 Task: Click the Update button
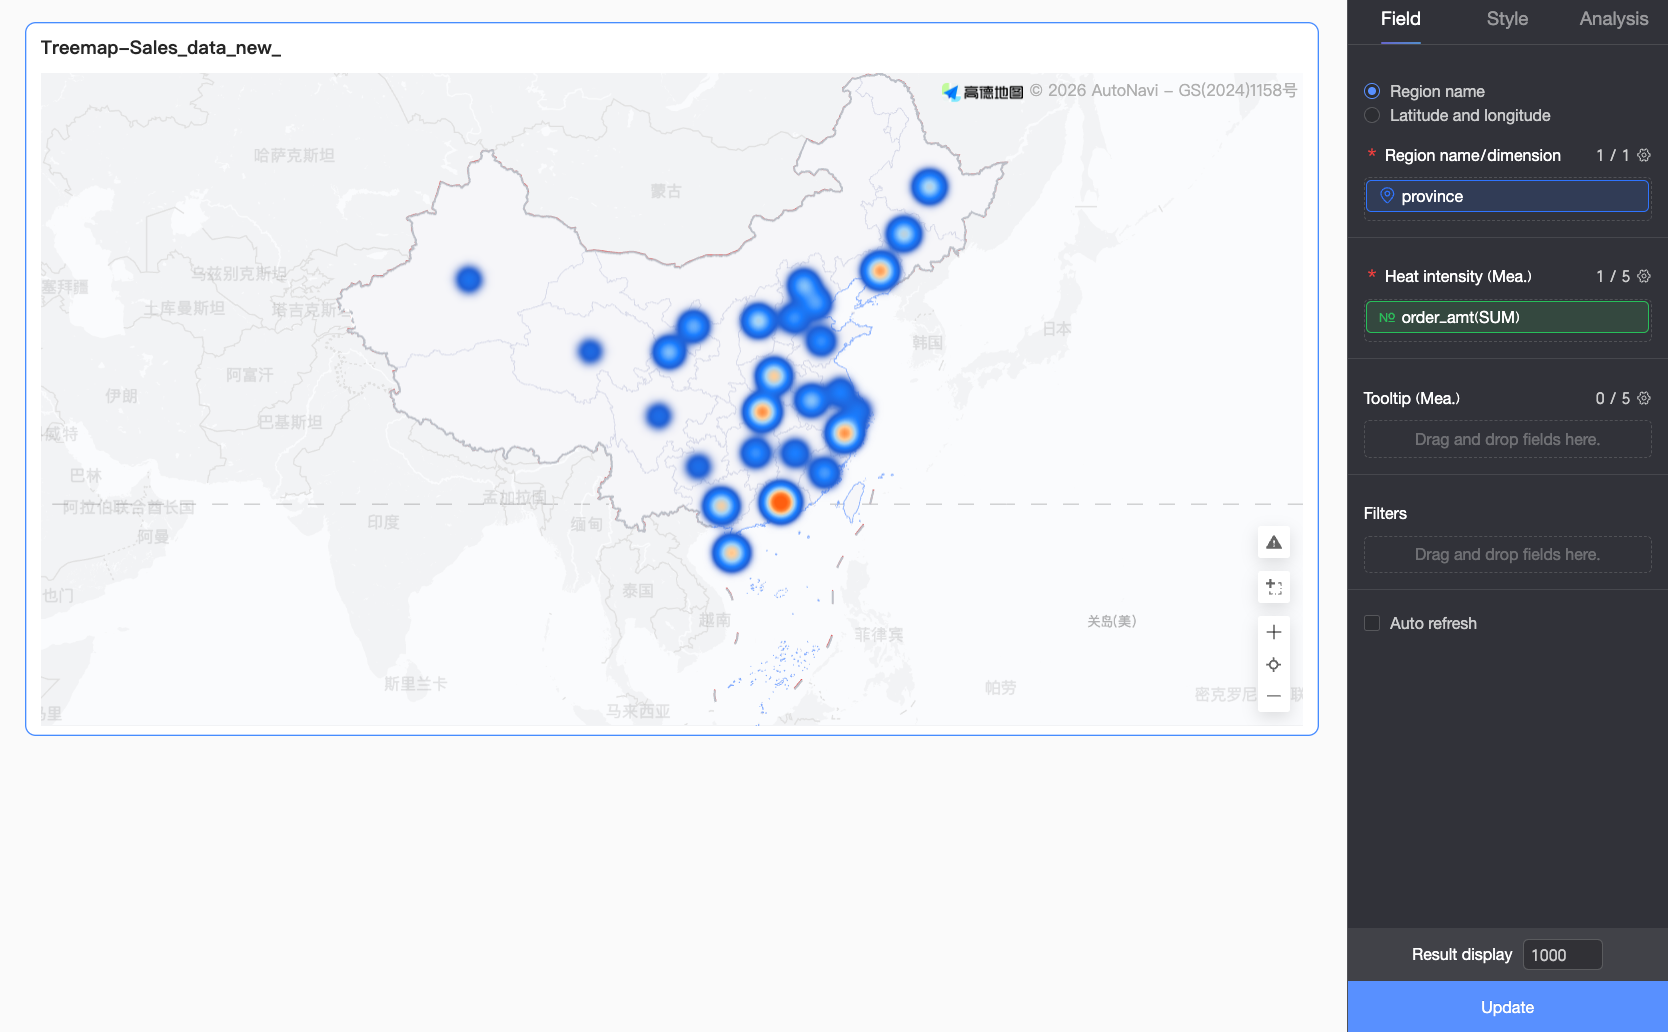tap(1507, 1007)
